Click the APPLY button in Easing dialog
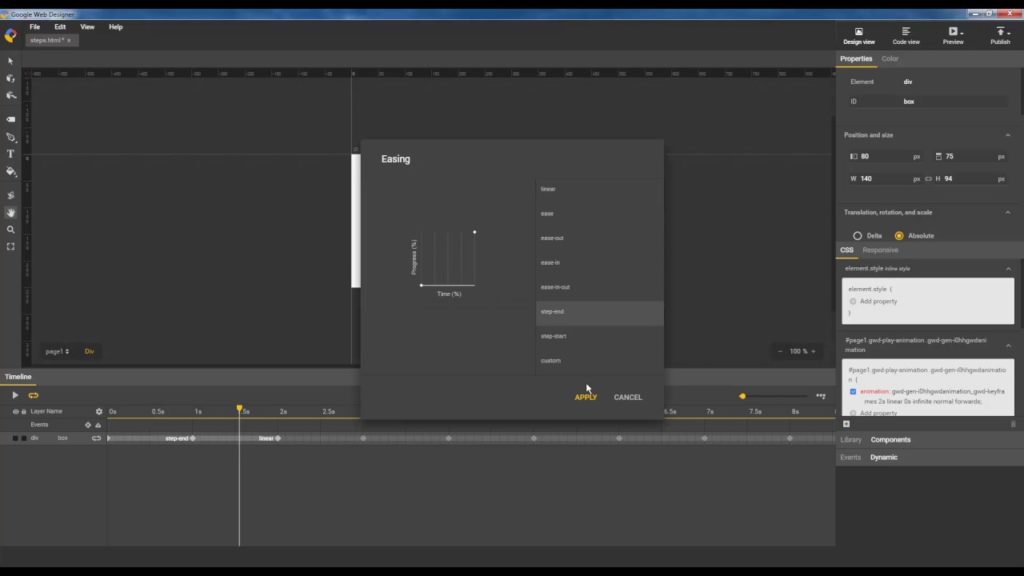The height and width of the screenshot is (576, 1024). [585, 396]
